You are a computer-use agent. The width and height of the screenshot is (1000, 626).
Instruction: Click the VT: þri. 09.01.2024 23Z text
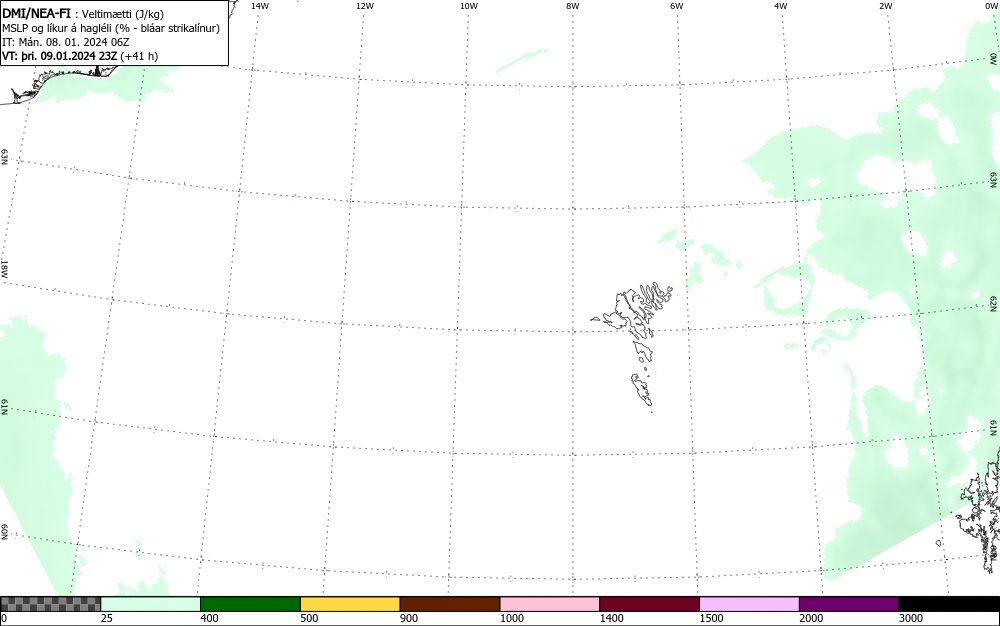click(59, 56)
